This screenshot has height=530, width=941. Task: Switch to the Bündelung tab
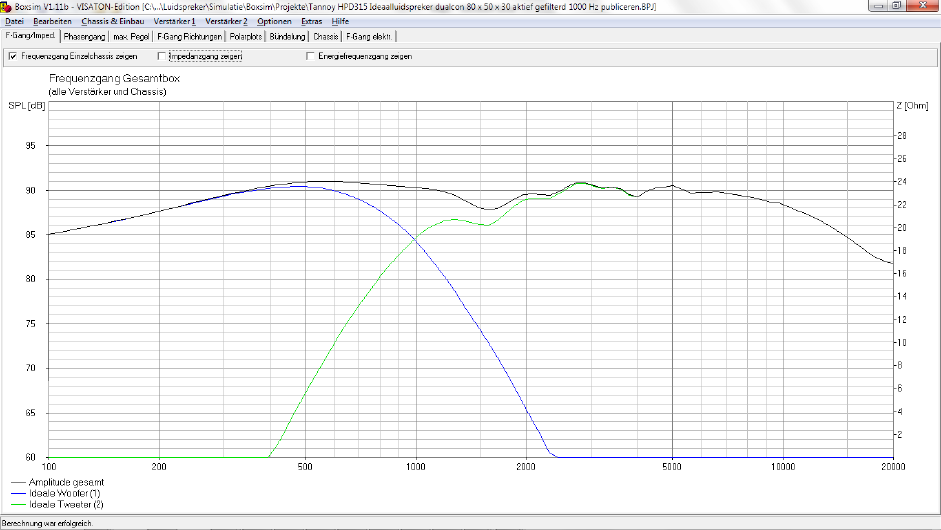pos(287,37)
